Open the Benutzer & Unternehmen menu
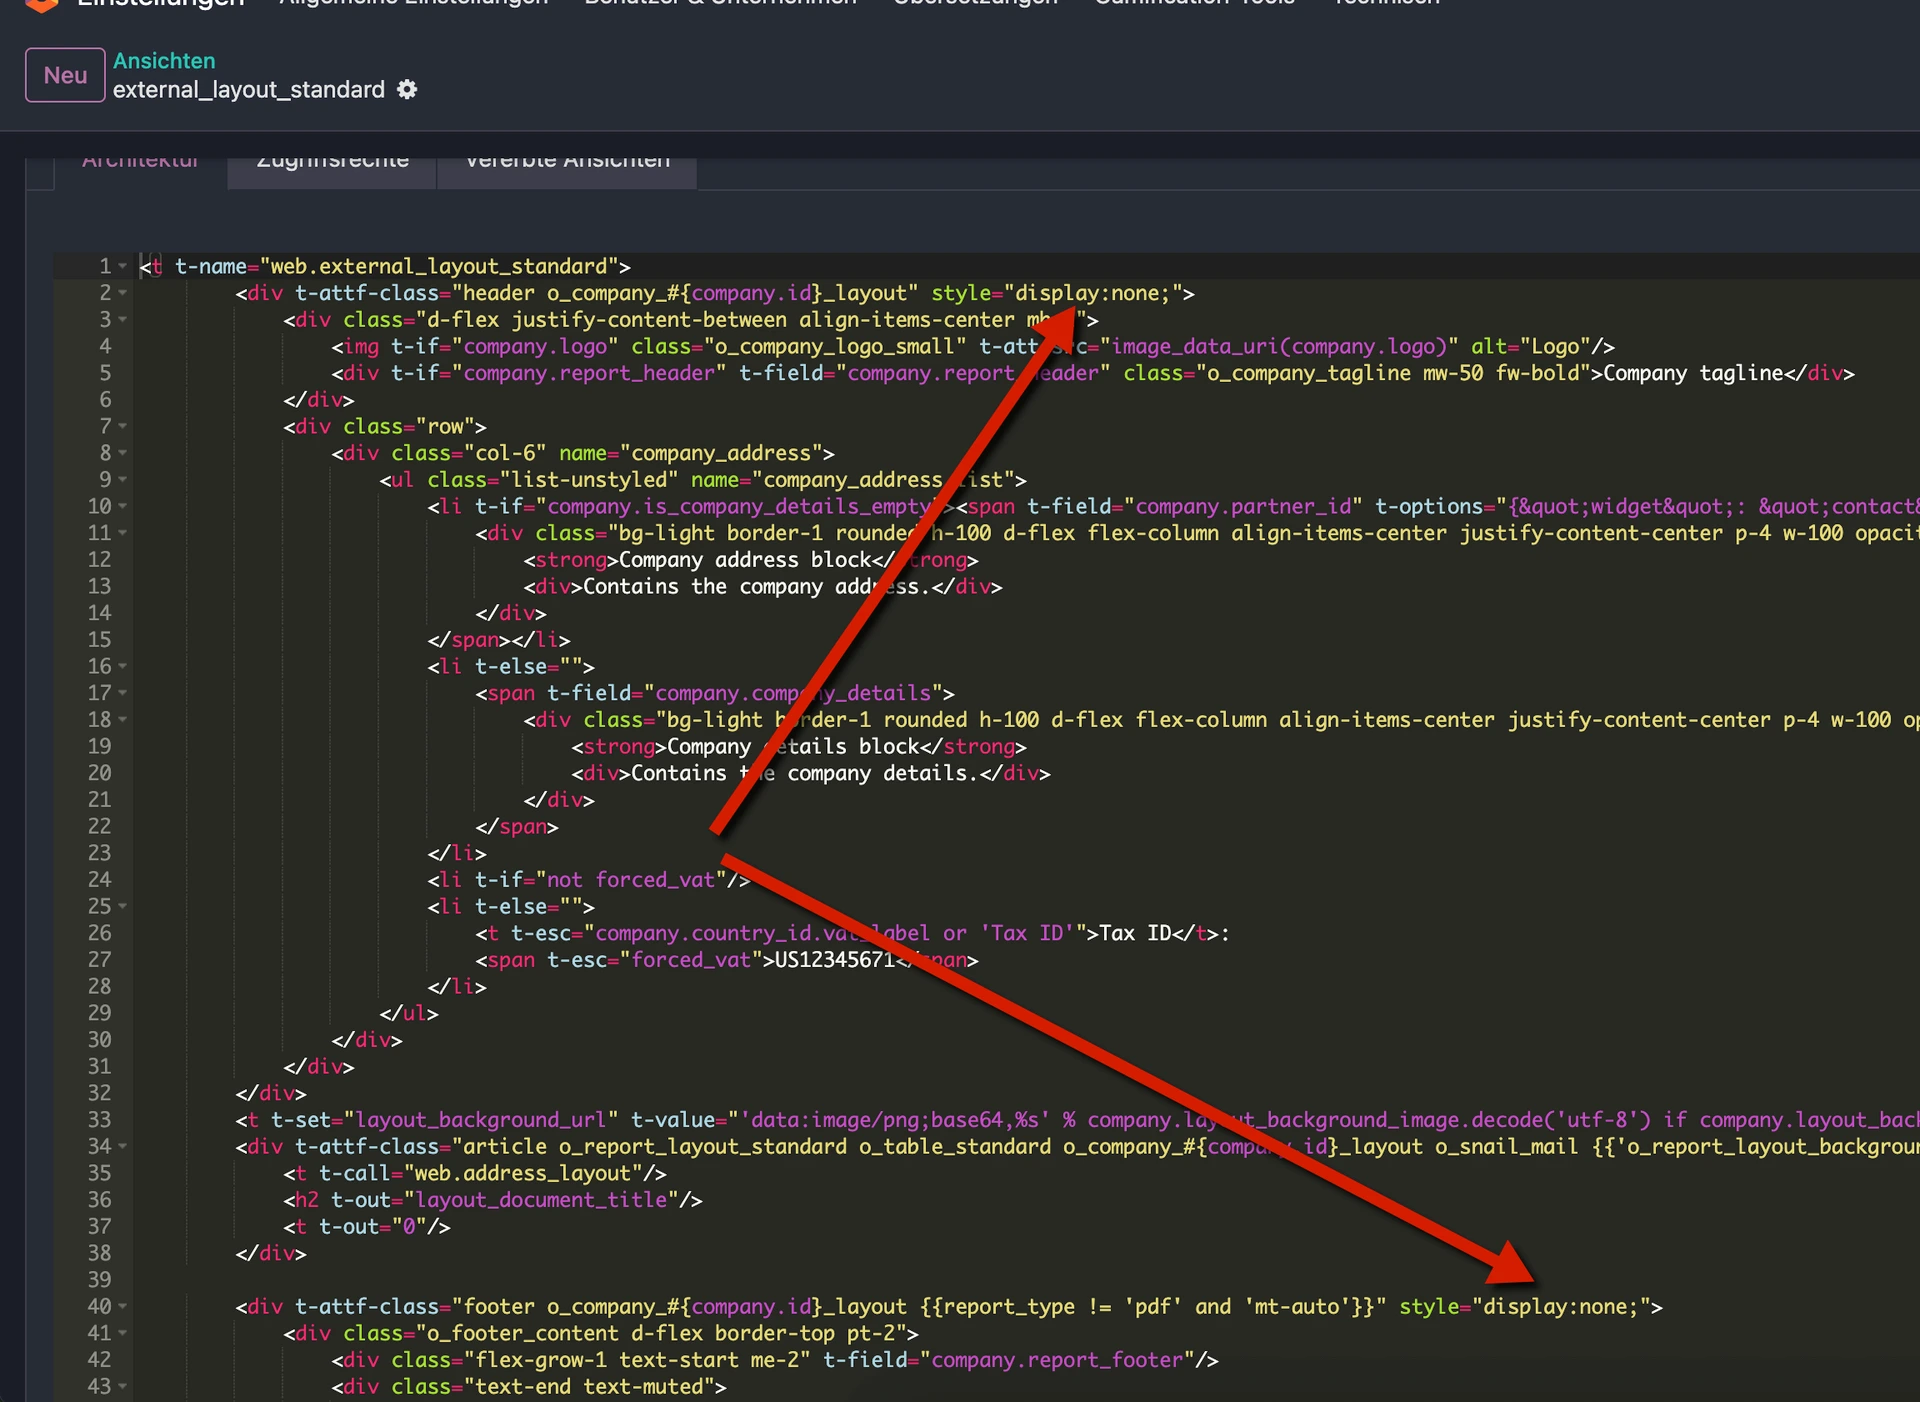Viewport: 1920px width, 1402px height. click(720, 3)
